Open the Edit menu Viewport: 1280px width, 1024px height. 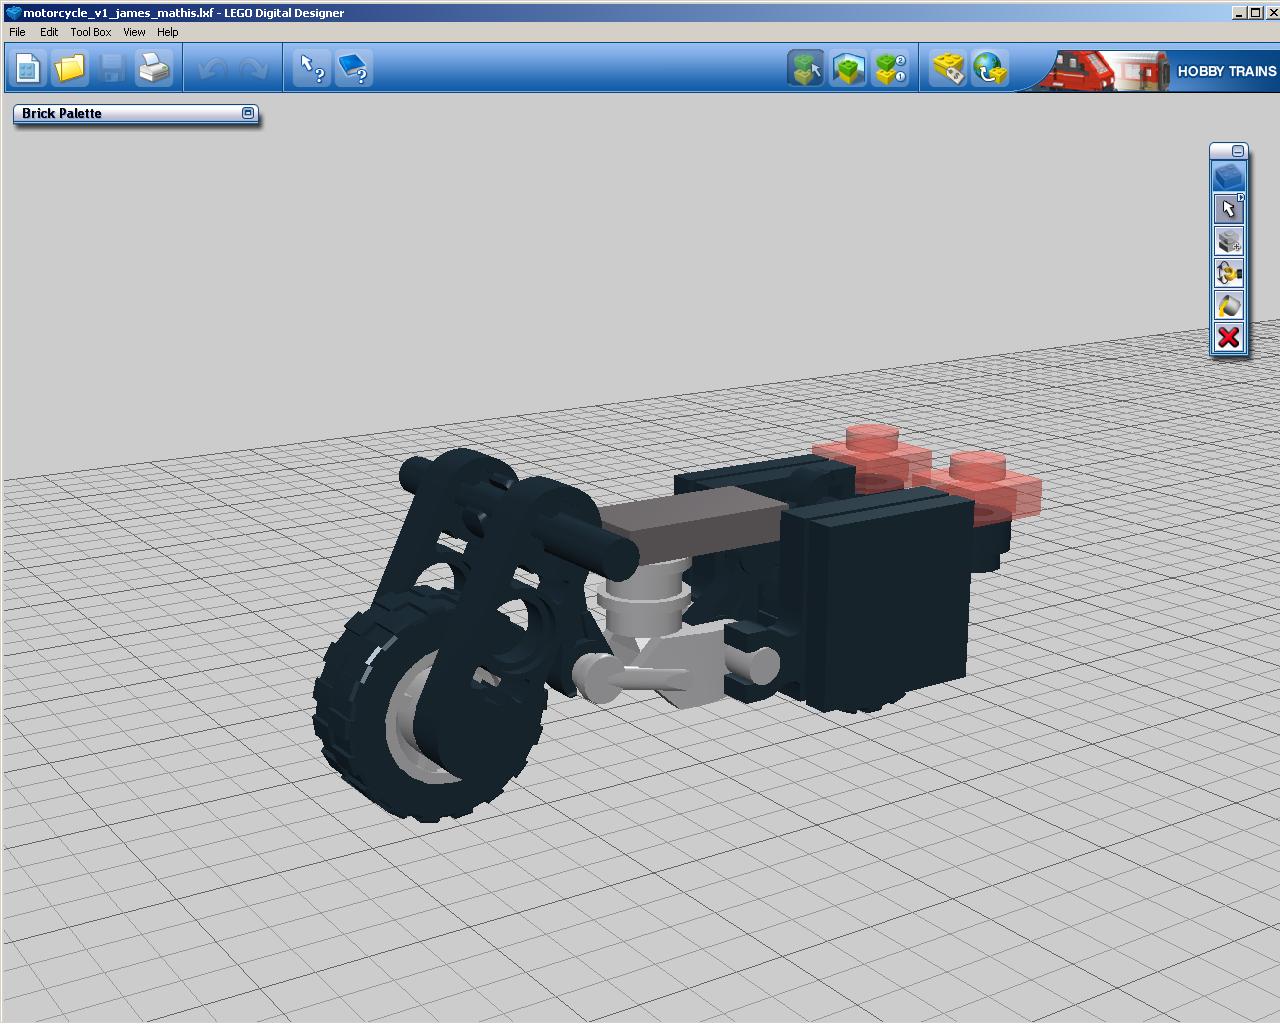pos(48,32)
